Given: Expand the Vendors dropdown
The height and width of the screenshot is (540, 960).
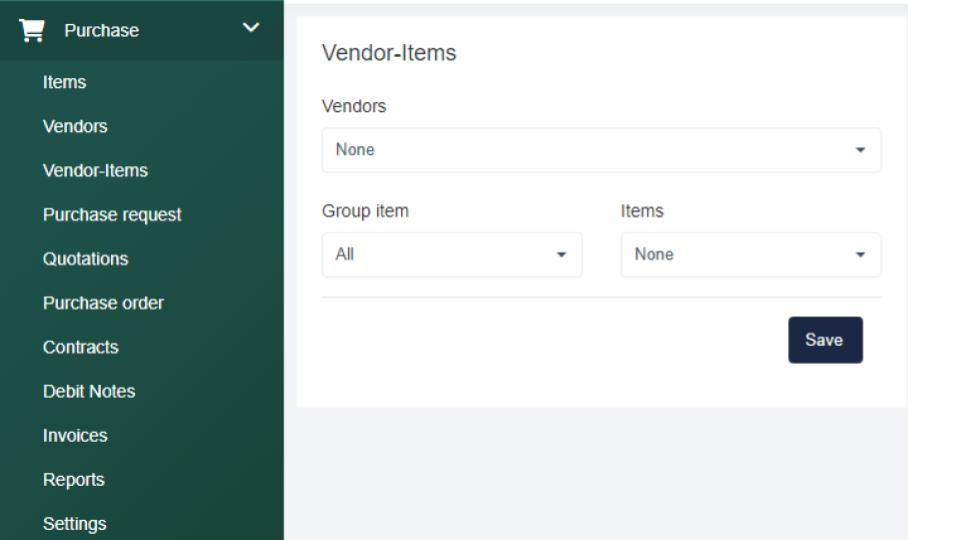Looking at the screenshot, I should [x=600, y=150].
